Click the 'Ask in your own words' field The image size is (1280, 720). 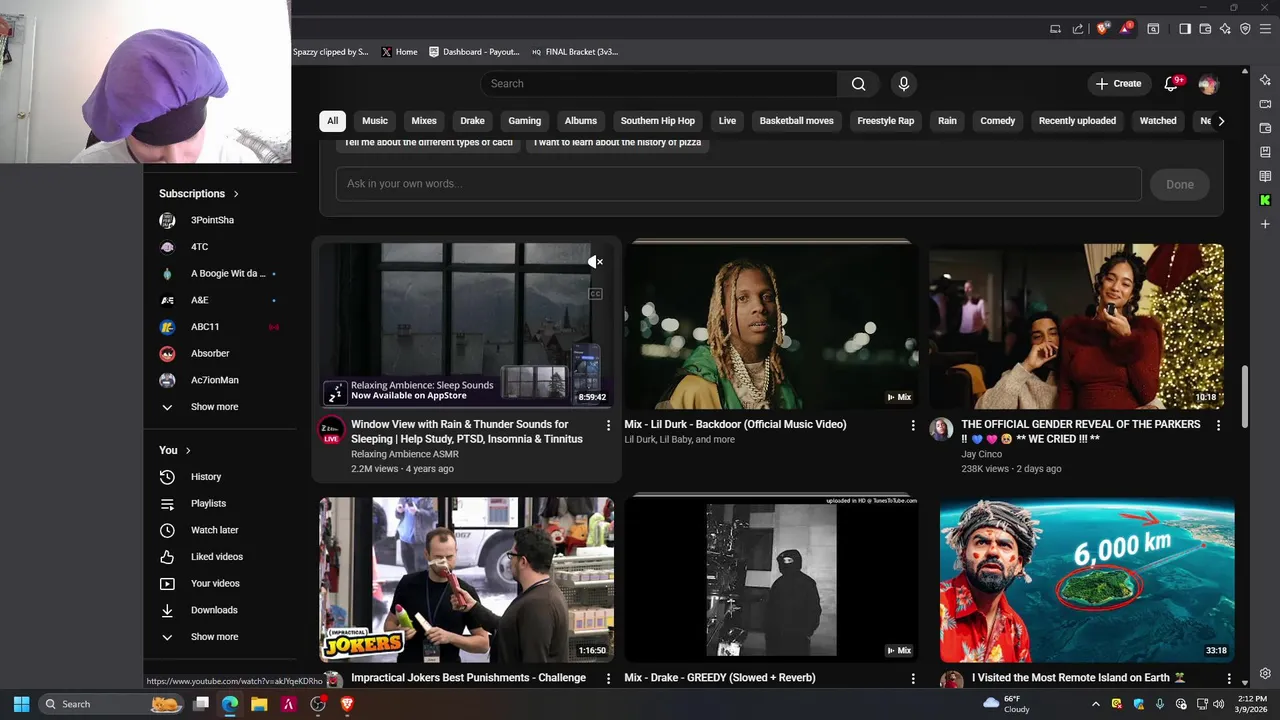(739, 184)
